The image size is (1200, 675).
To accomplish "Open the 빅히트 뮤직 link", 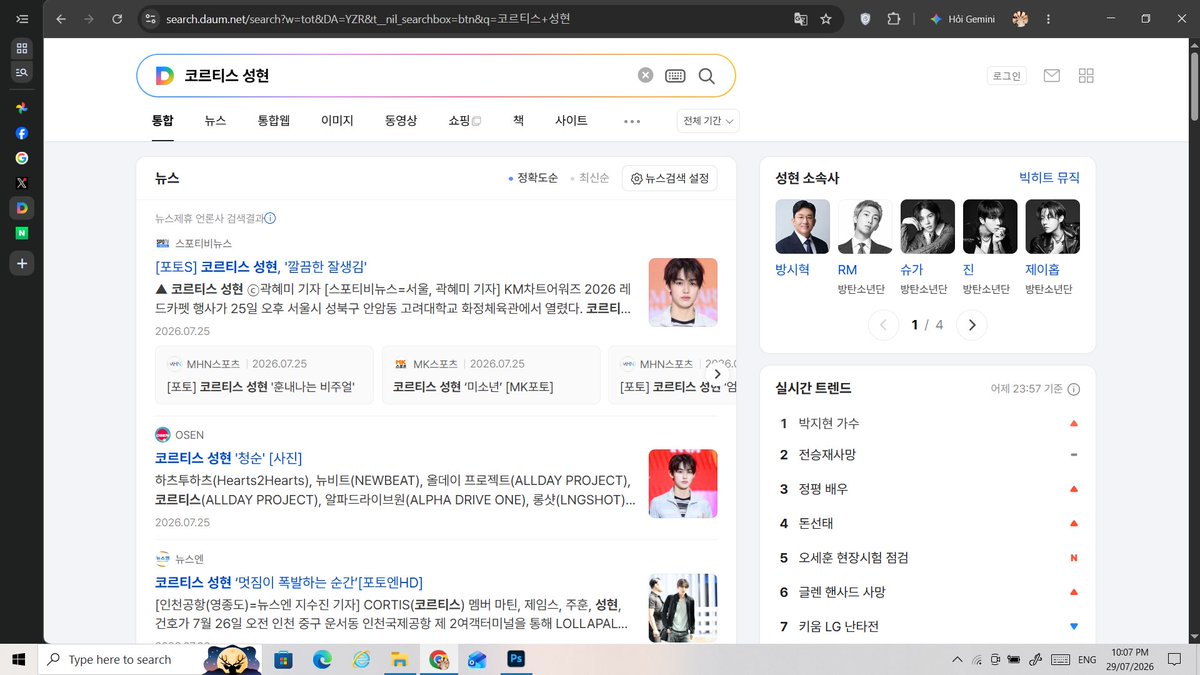I will 1049,177.
